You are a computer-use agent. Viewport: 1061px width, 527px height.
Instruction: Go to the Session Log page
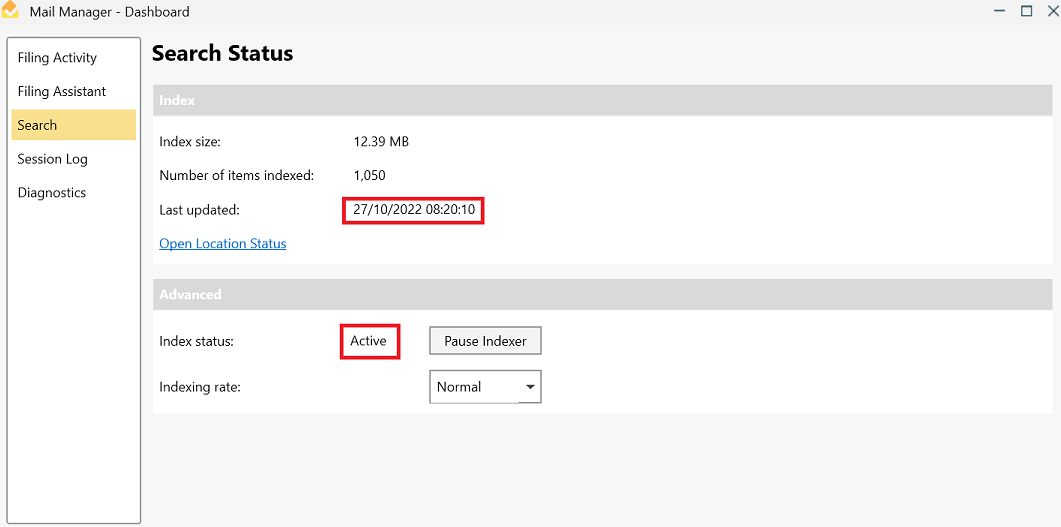[52, 160]
